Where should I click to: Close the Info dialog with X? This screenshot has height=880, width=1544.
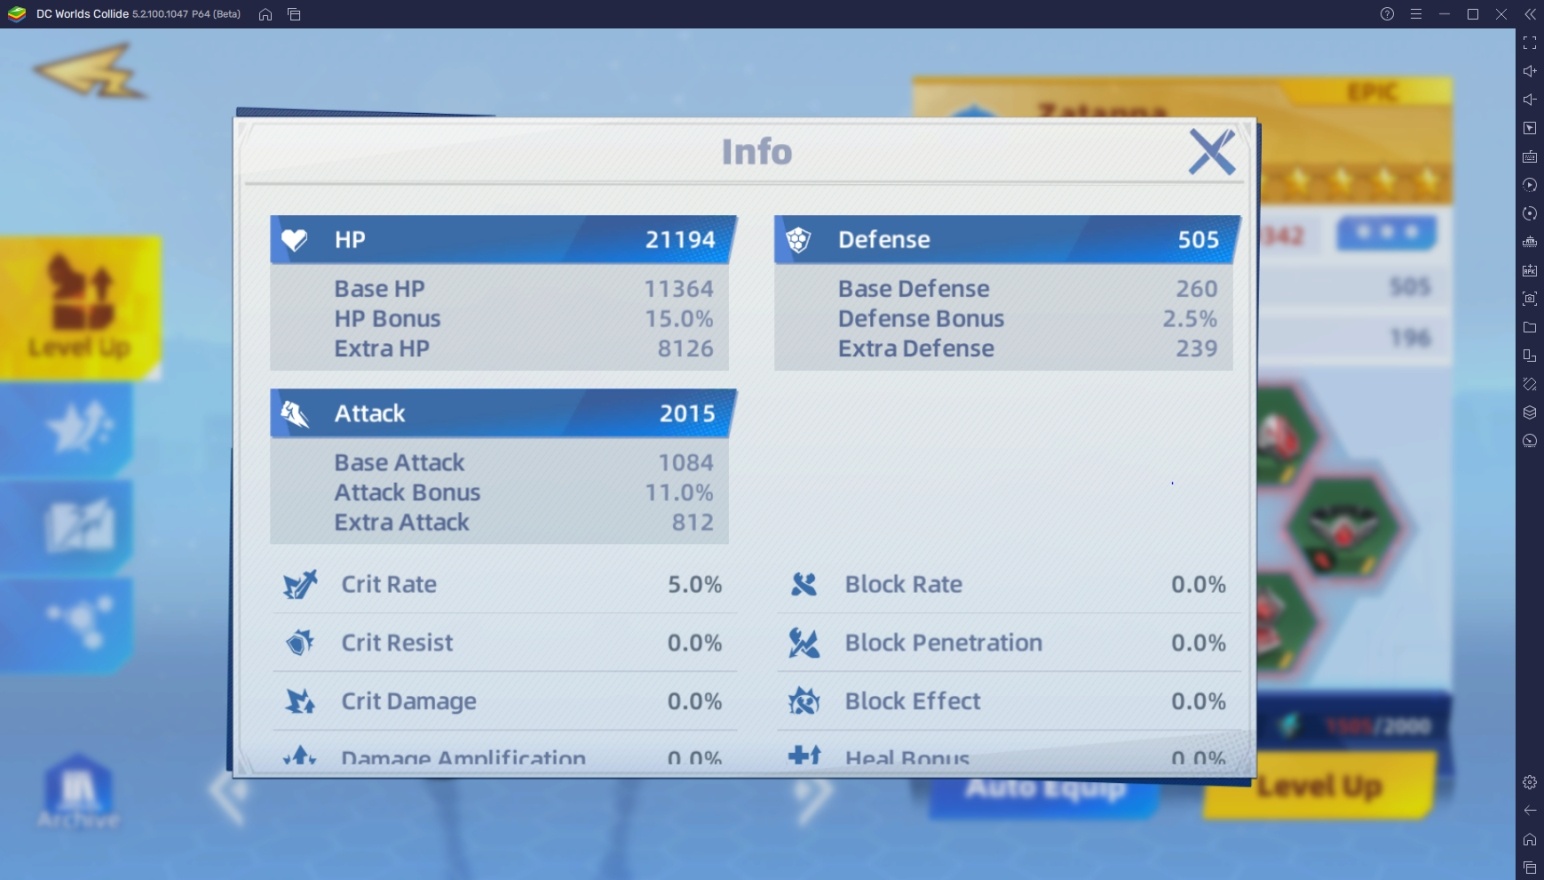1212,152
